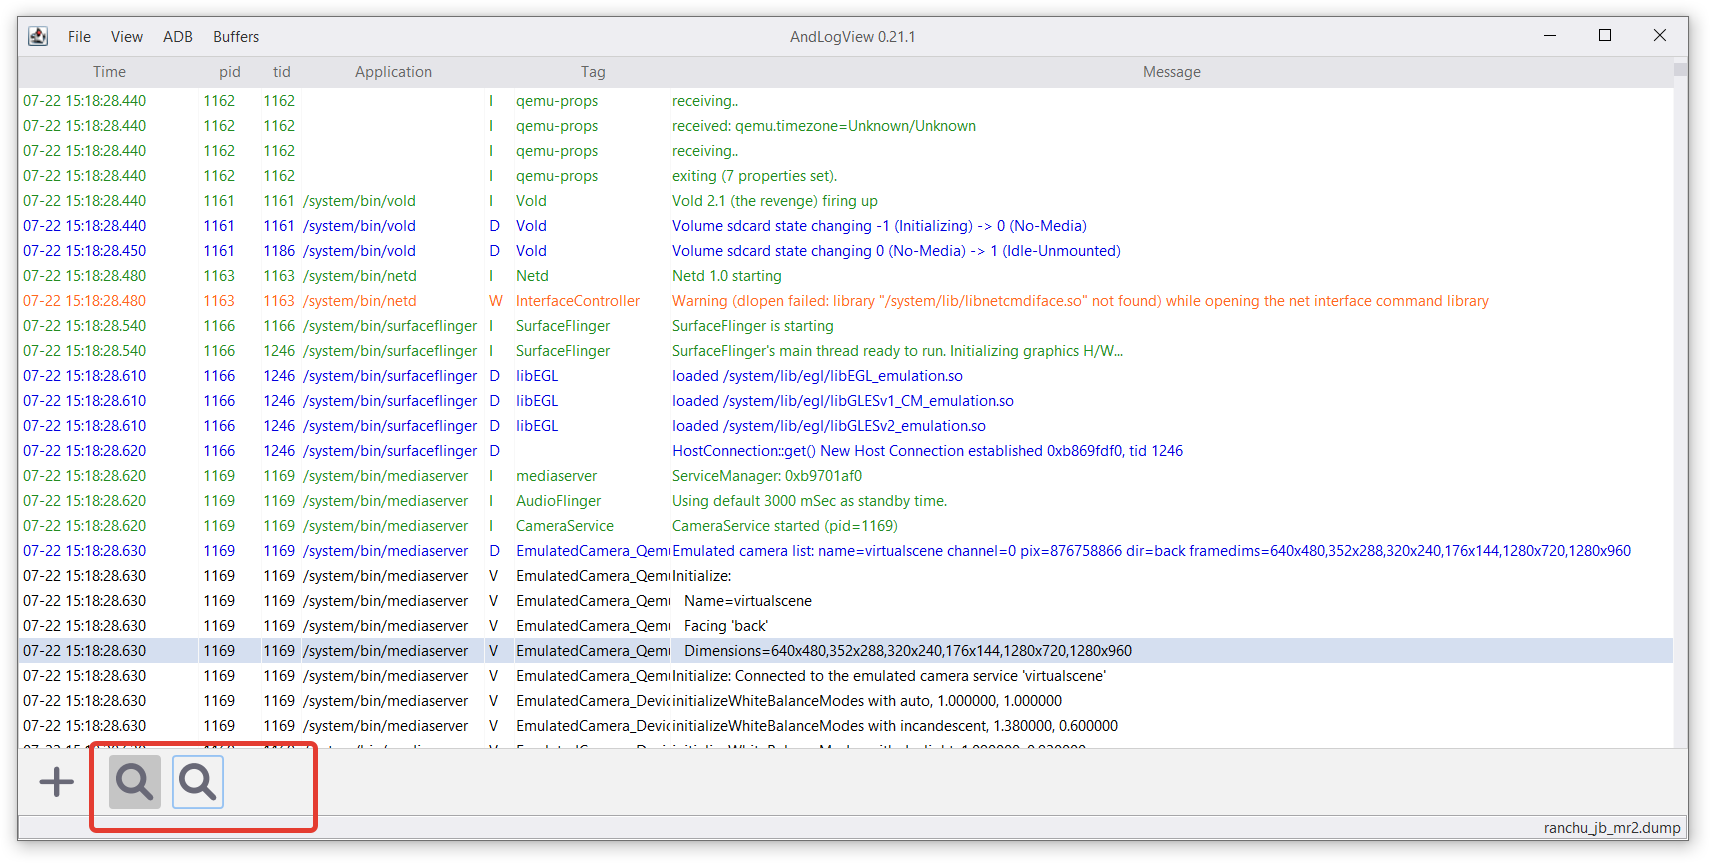Maximize the AndLogView window

pos(1605,35)
